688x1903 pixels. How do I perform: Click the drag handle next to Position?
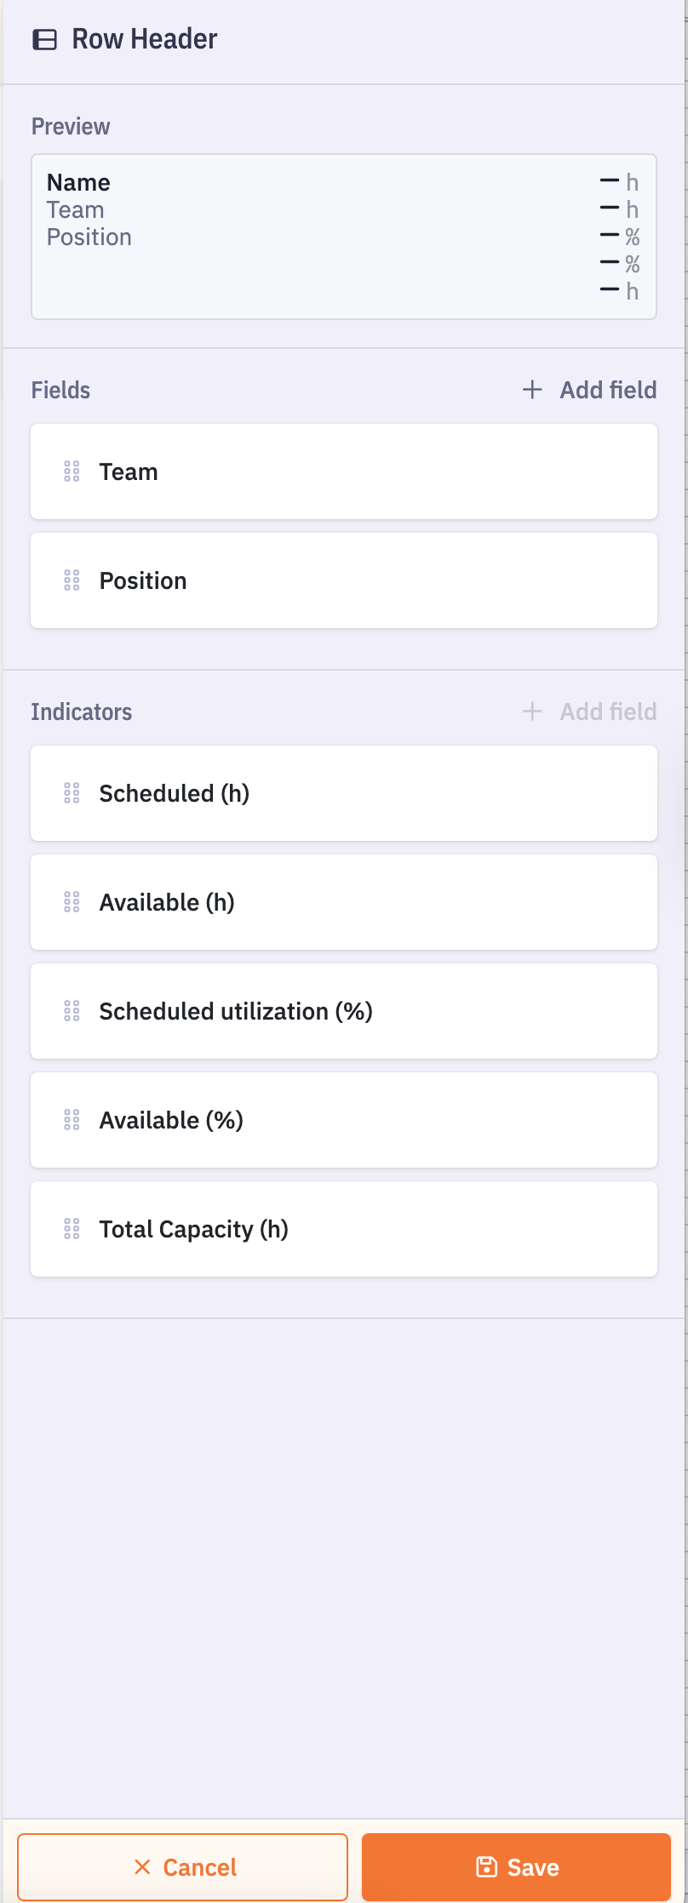coord(72,581)
